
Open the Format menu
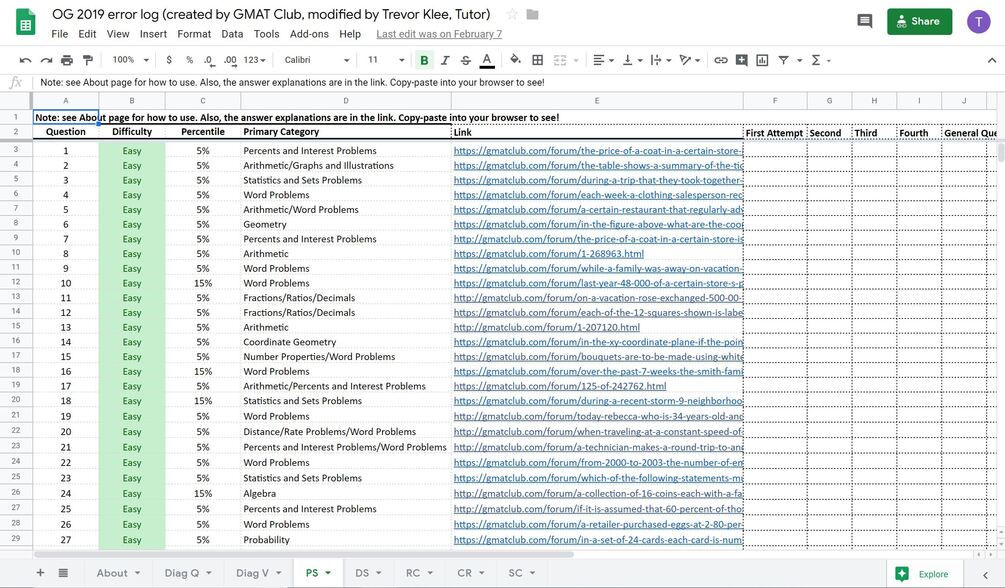(194, 34)
